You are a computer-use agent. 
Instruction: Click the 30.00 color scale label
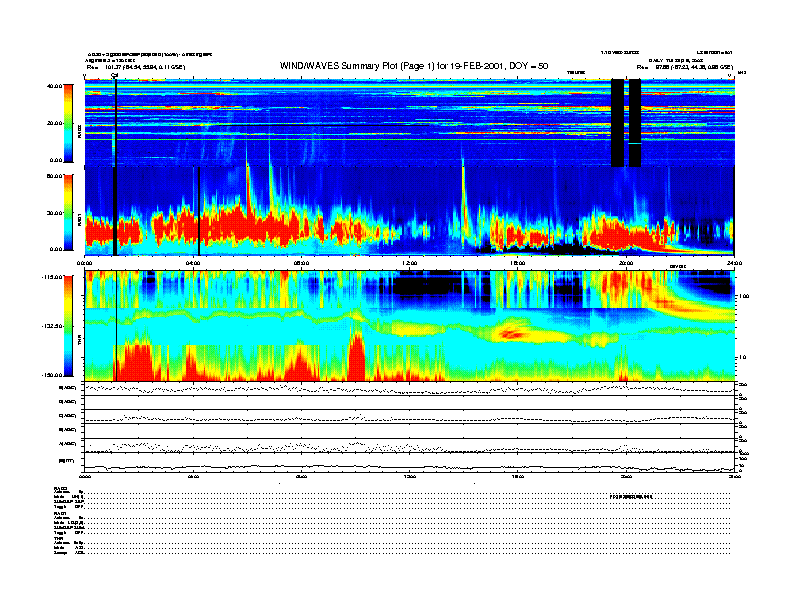pos(55,213)
